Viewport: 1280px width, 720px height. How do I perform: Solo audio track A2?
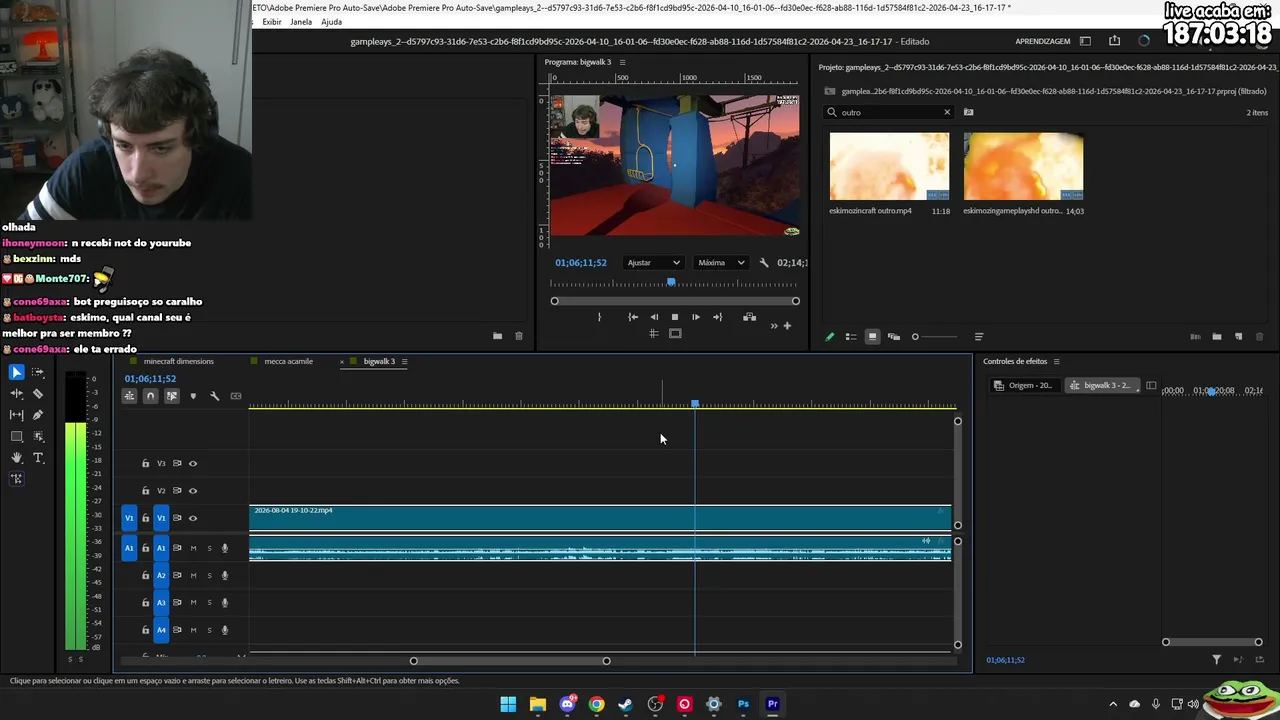pyautogui.click(x=209, y=576)
